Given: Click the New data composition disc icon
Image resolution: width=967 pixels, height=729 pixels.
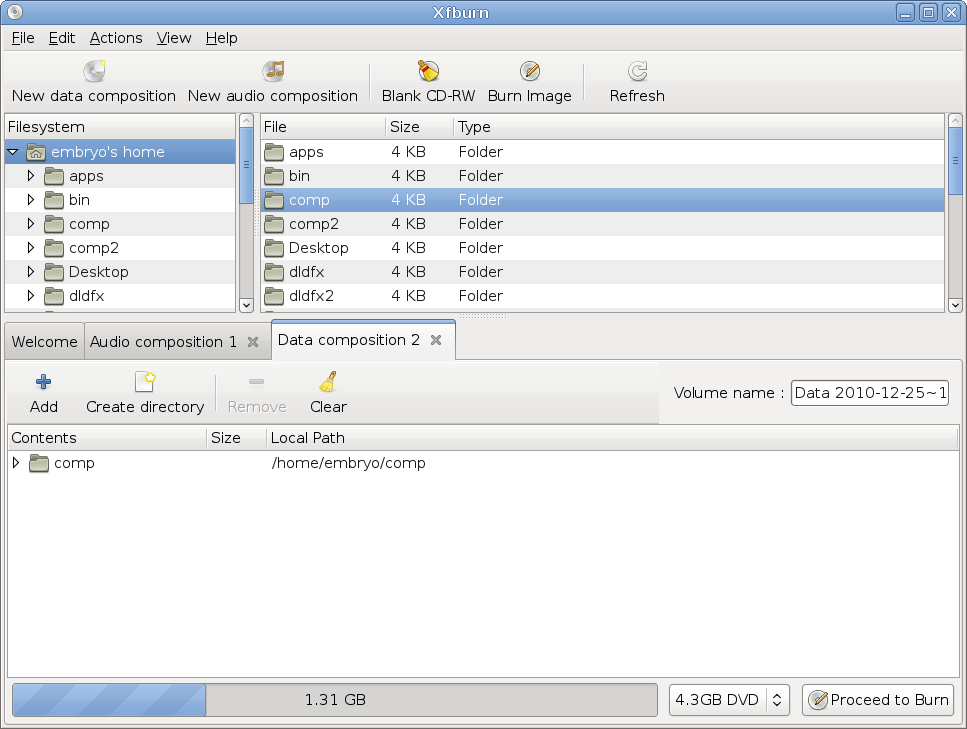Looking at the screenshot, I should 94,72.
